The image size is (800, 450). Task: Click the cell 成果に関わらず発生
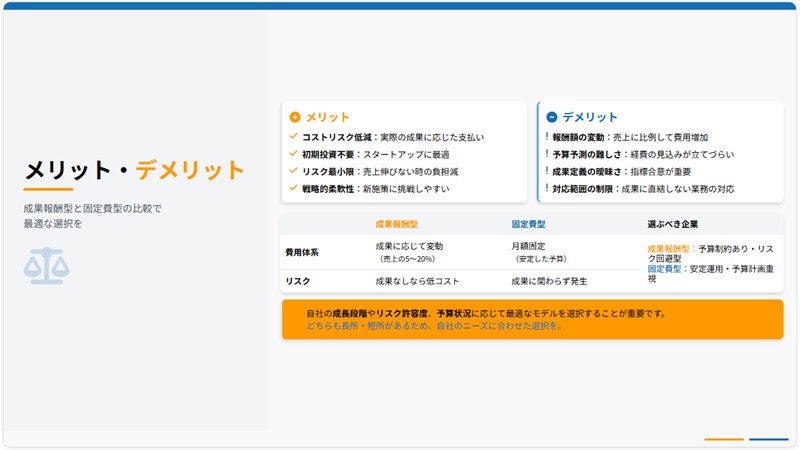(549, 281)
